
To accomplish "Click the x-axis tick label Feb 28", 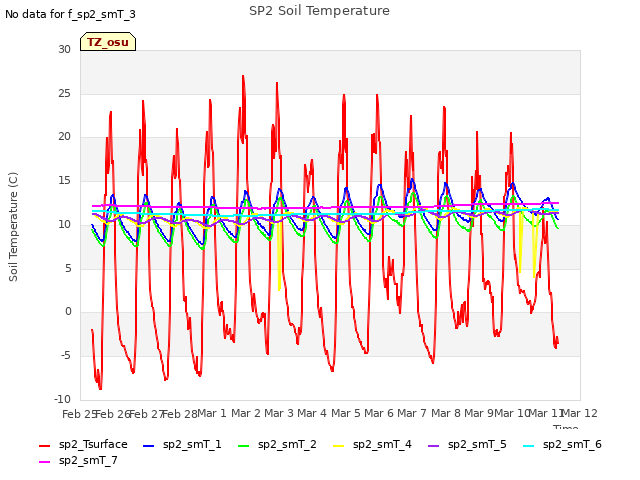I will (x=180, y=414).
